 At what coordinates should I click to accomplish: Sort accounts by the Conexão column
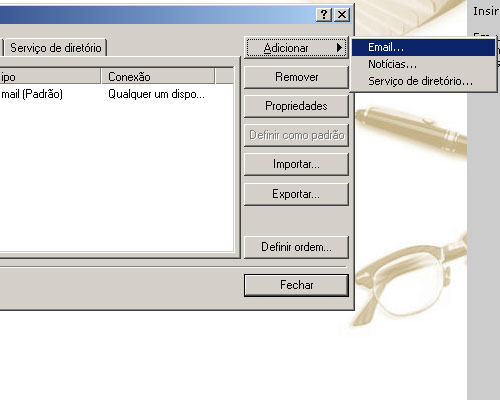tap(158, 77)
